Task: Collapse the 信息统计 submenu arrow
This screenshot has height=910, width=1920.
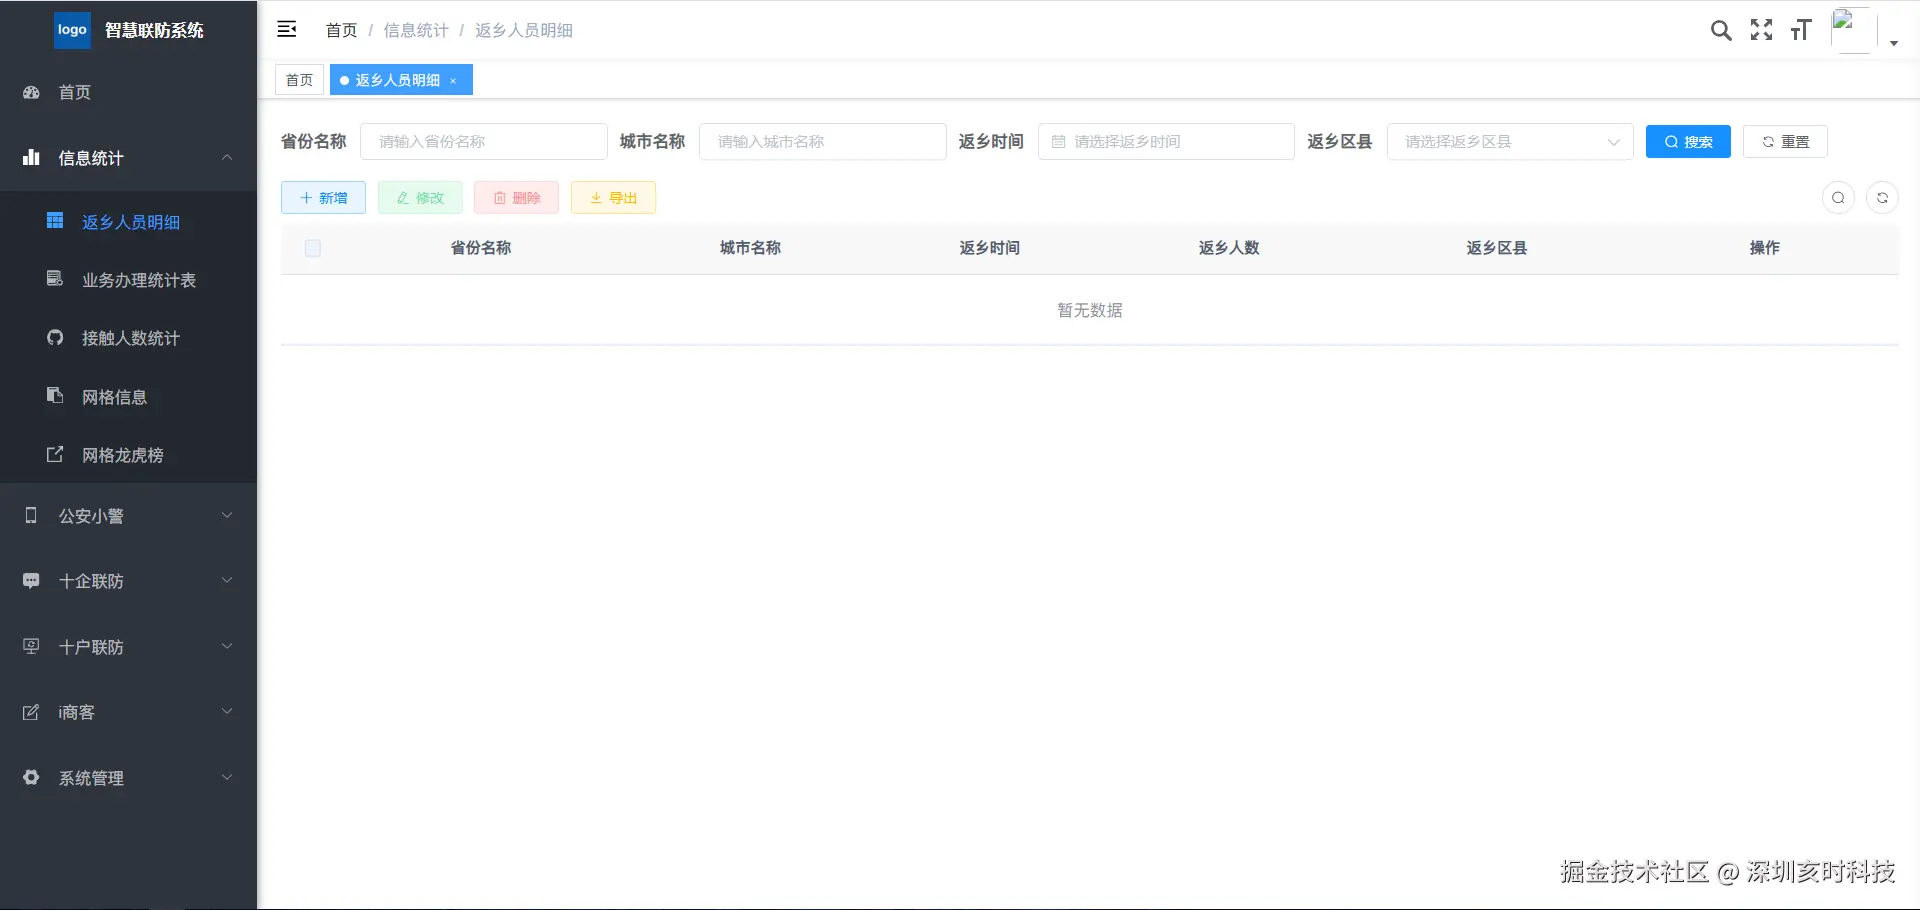Action: tap(227, 157)
